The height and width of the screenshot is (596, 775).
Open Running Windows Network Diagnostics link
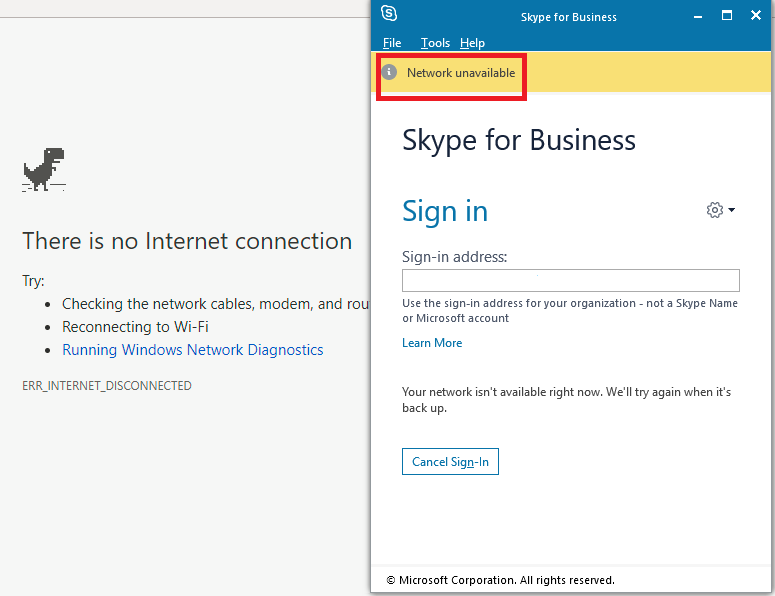pos(193,350)
